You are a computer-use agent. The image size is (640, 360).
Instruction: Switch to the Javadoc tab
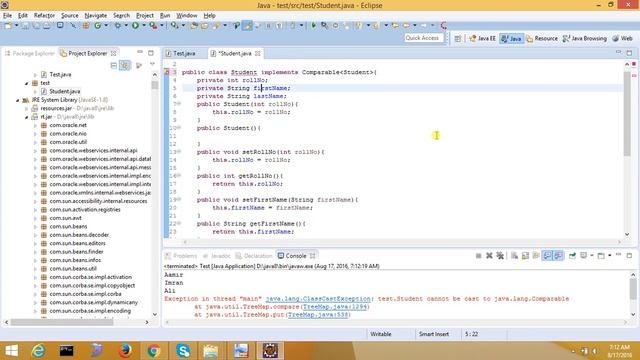(x=217, y=256)
